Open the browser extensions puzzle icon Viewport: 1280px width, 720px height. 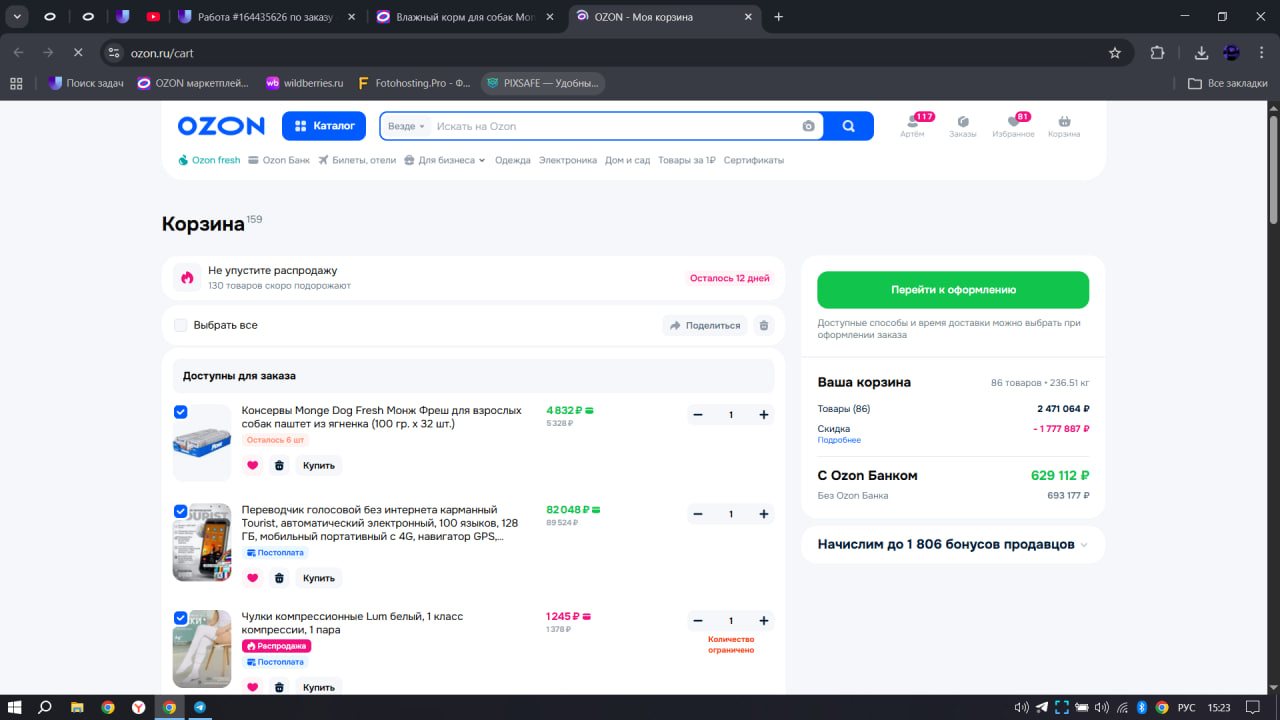[1158, 53]
